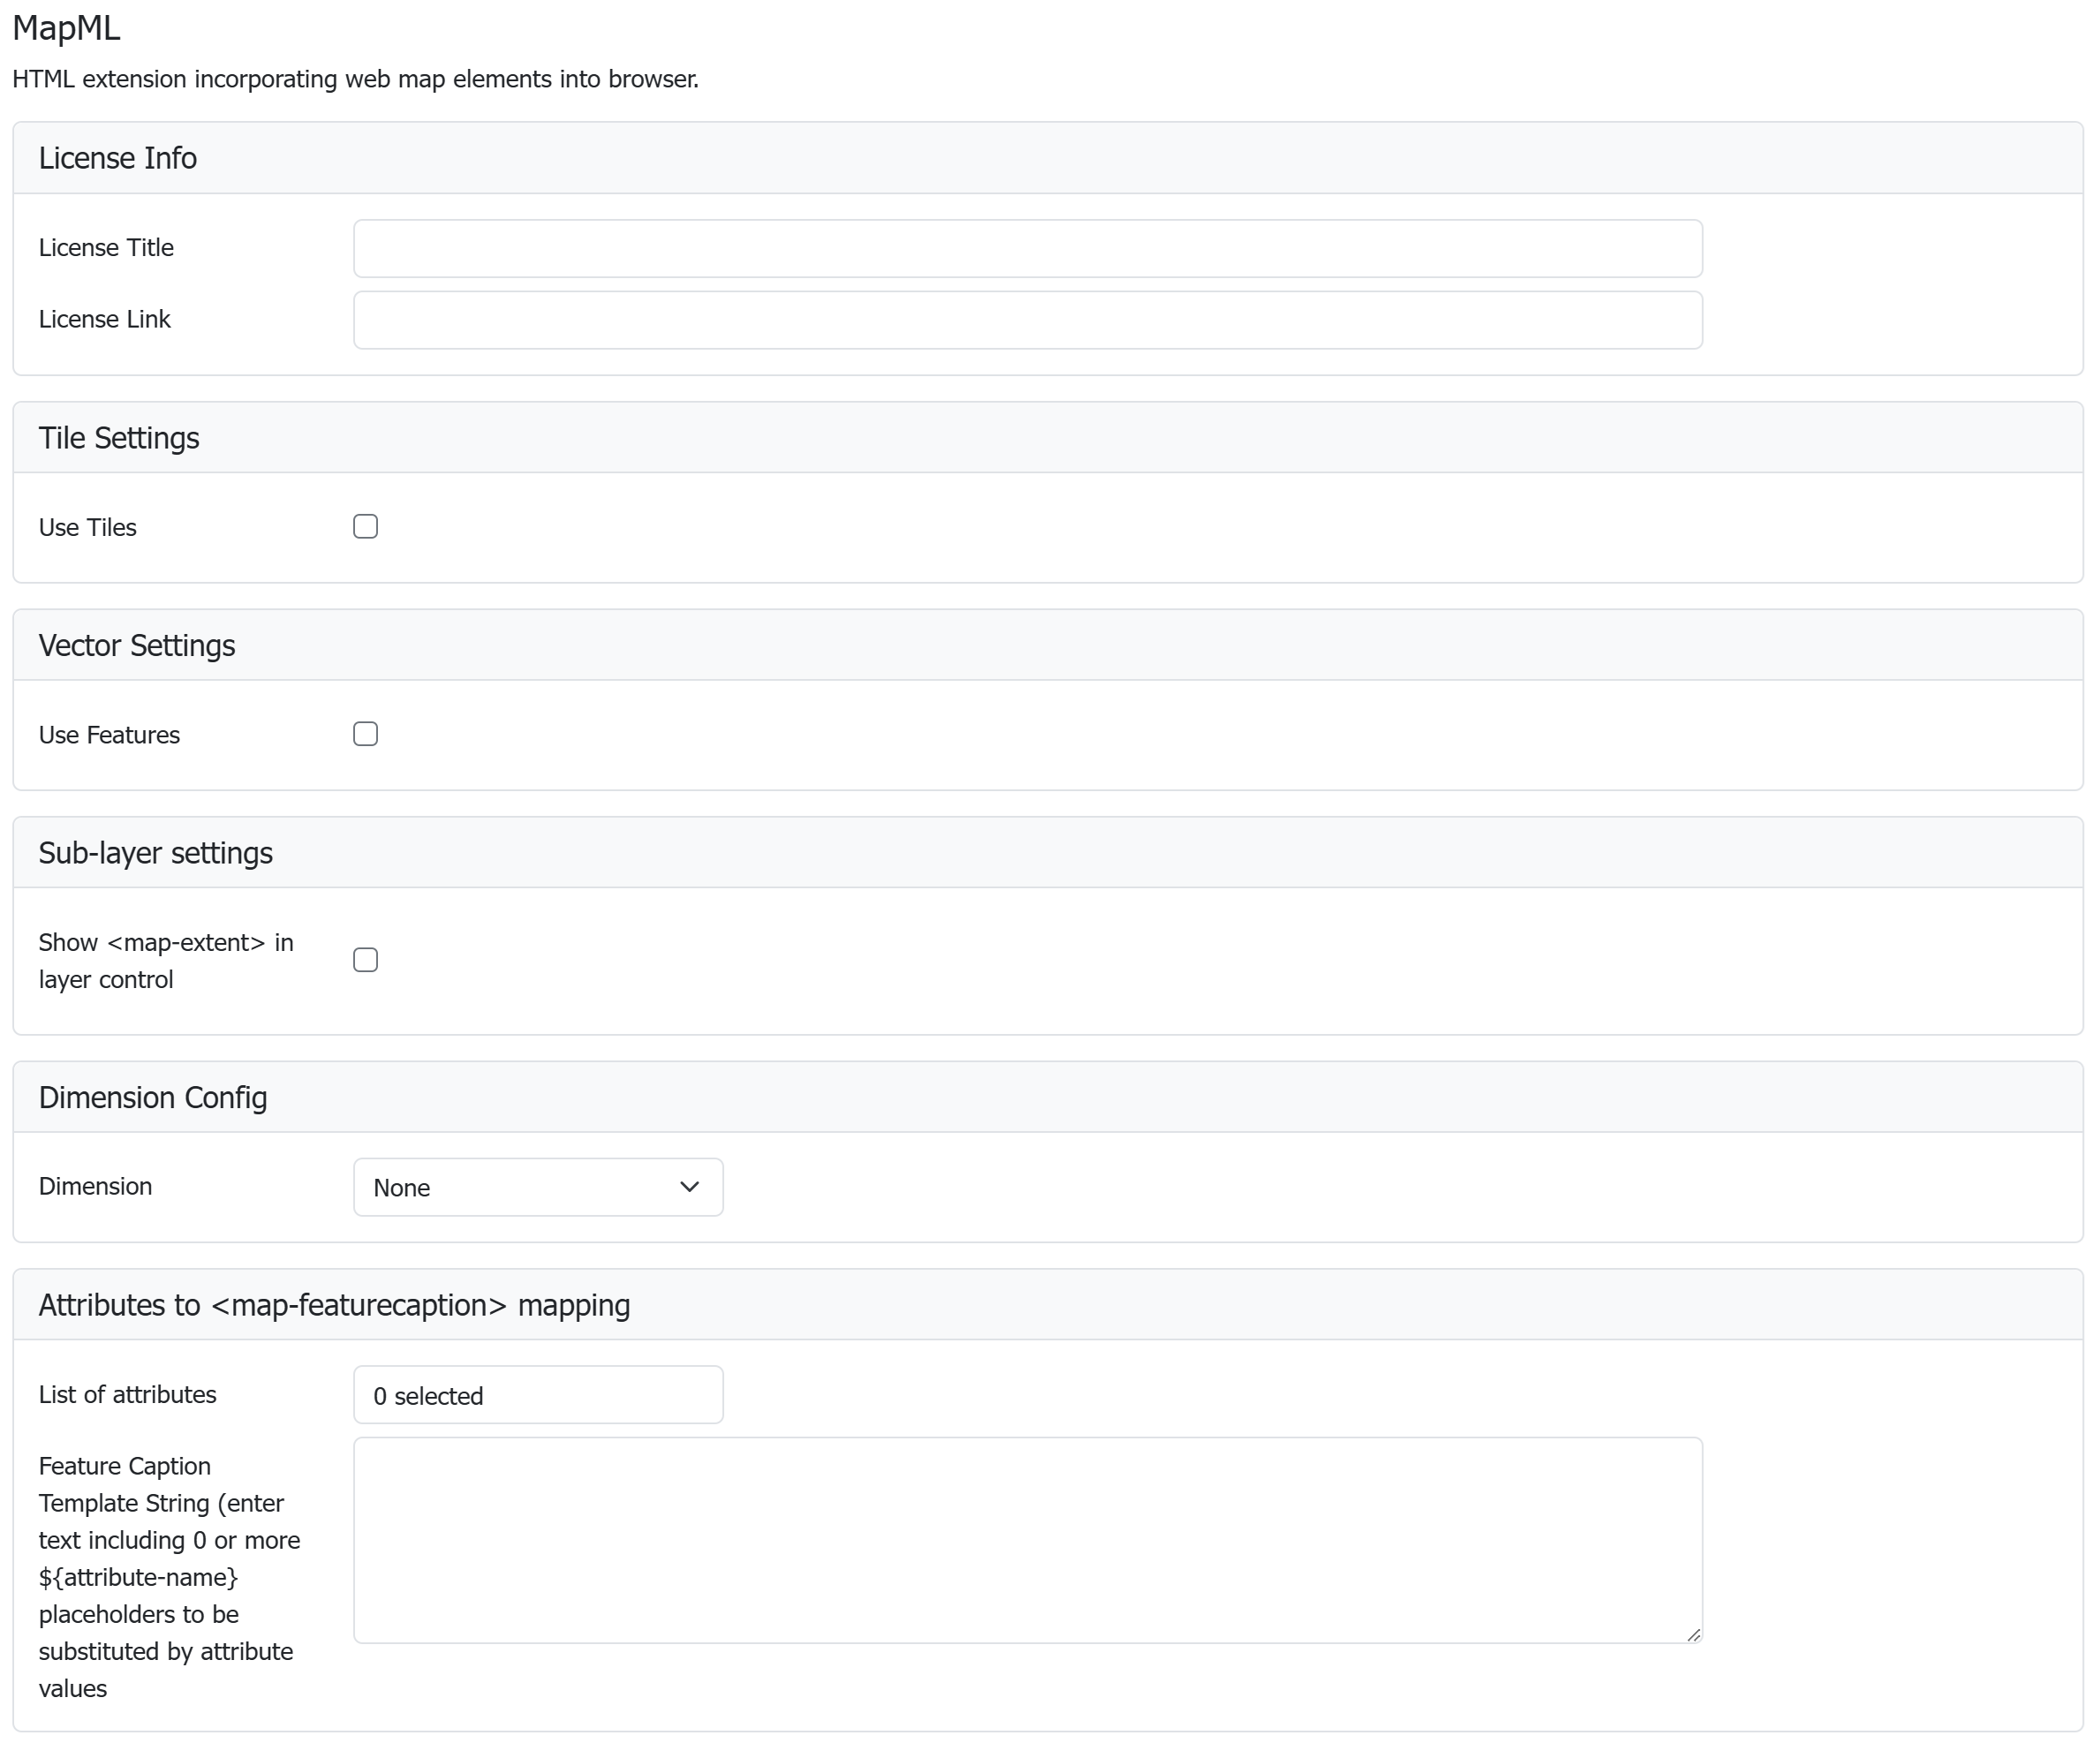
Task: Click the License Title text field
Action: click(1027, 248)
